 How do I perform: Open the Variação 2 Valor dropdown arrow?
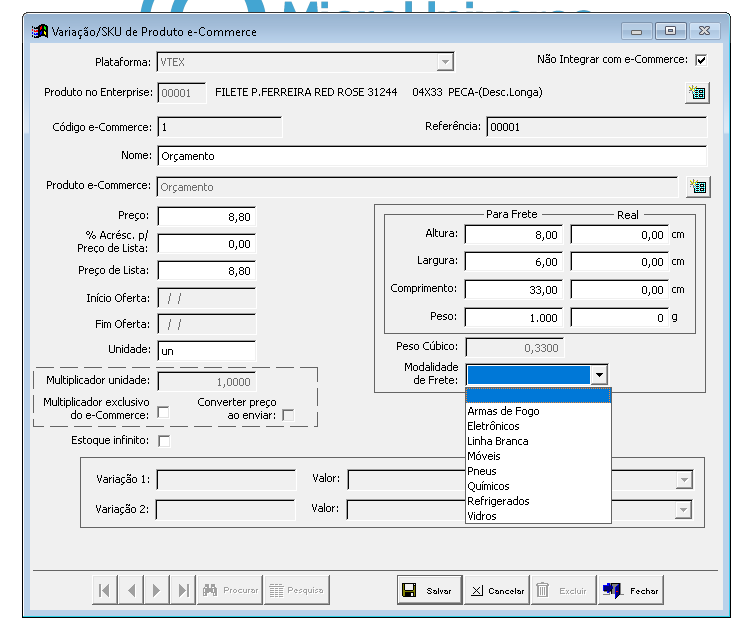tap(683, 510)
